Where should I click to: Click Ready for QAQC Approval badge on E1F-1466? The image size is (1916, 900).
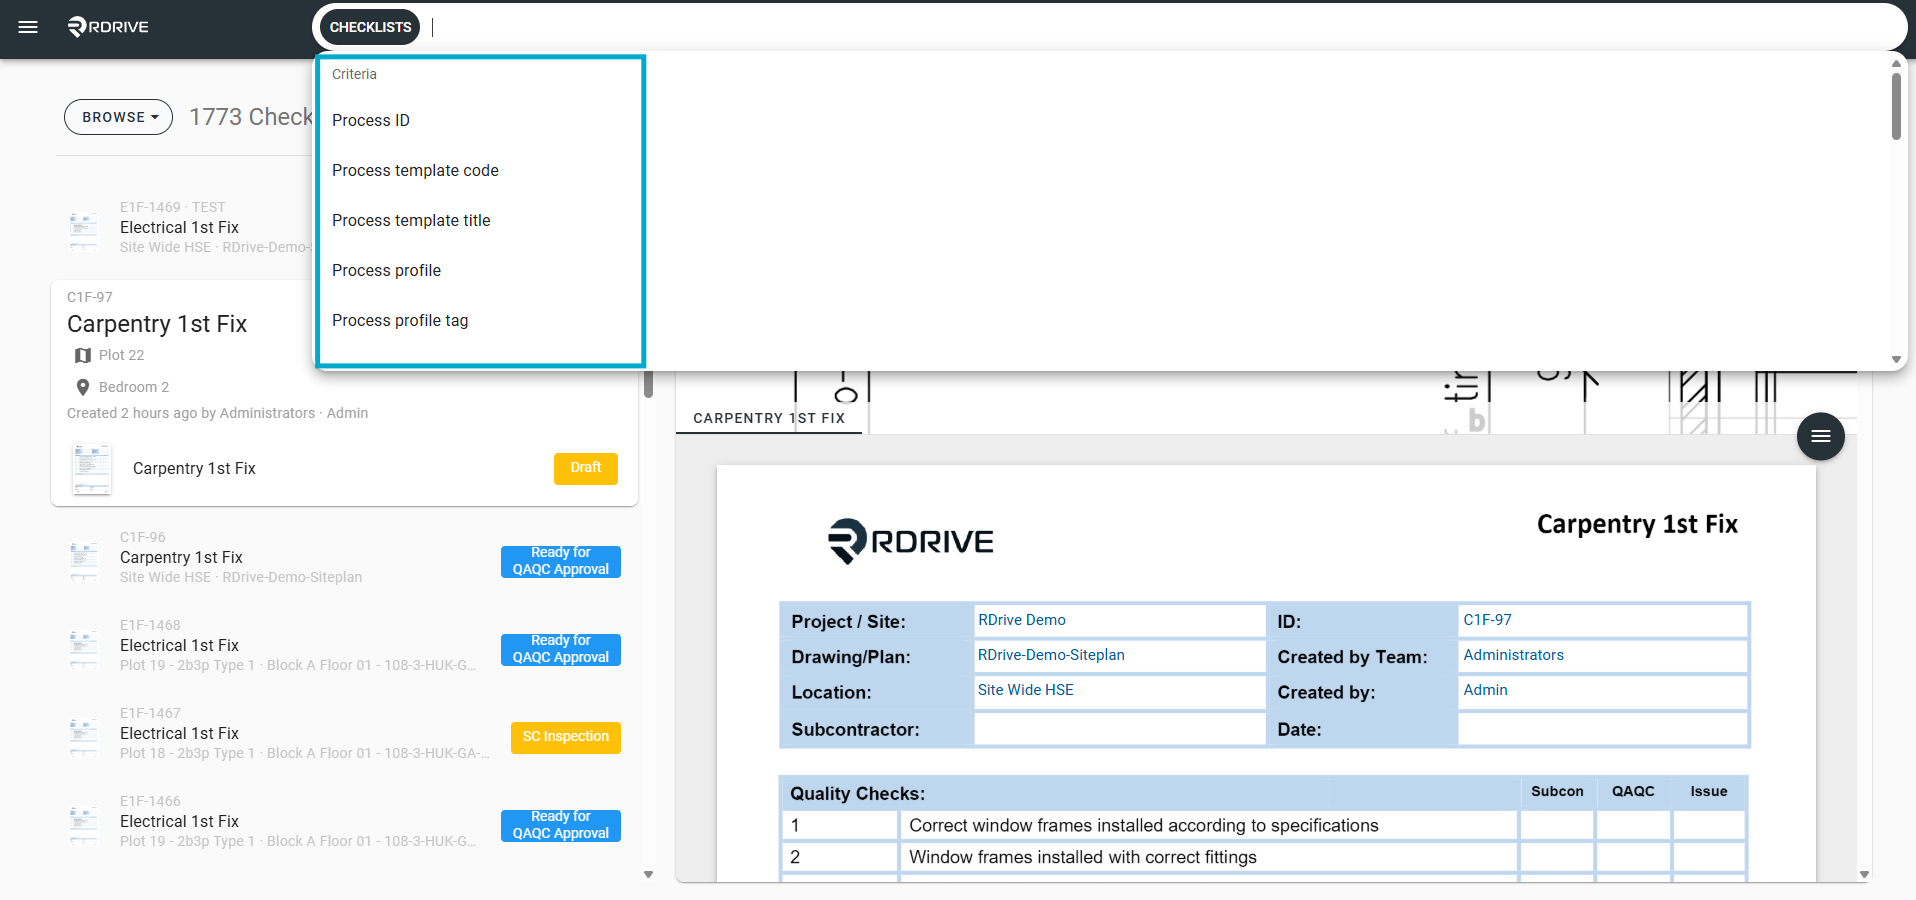point(561,825)
